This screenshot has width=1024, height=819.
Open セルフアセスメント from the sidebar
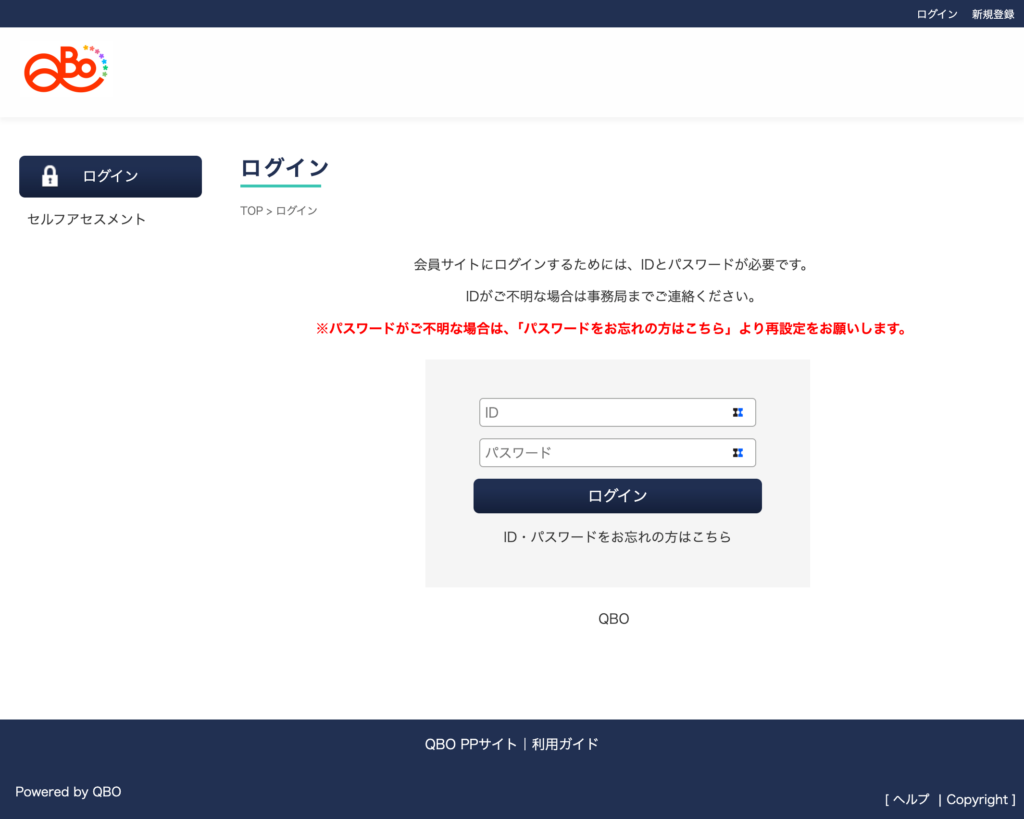click(x=87, y=219)
